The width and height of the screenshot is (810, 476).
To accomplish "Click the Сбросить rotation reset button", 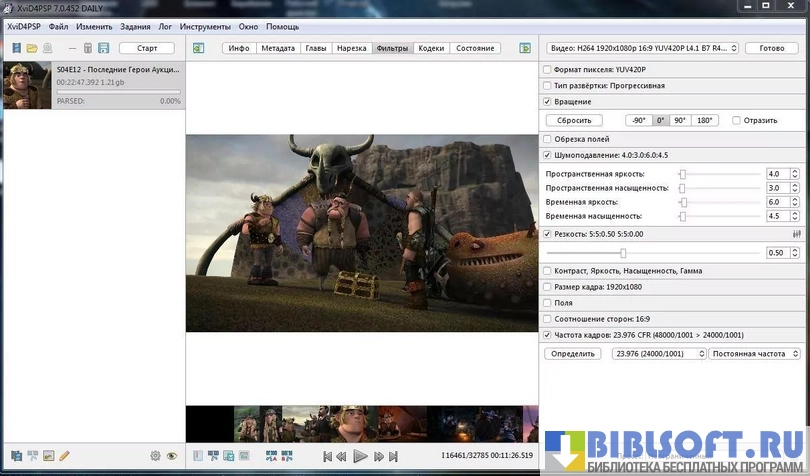I will [x=574, y=120].
